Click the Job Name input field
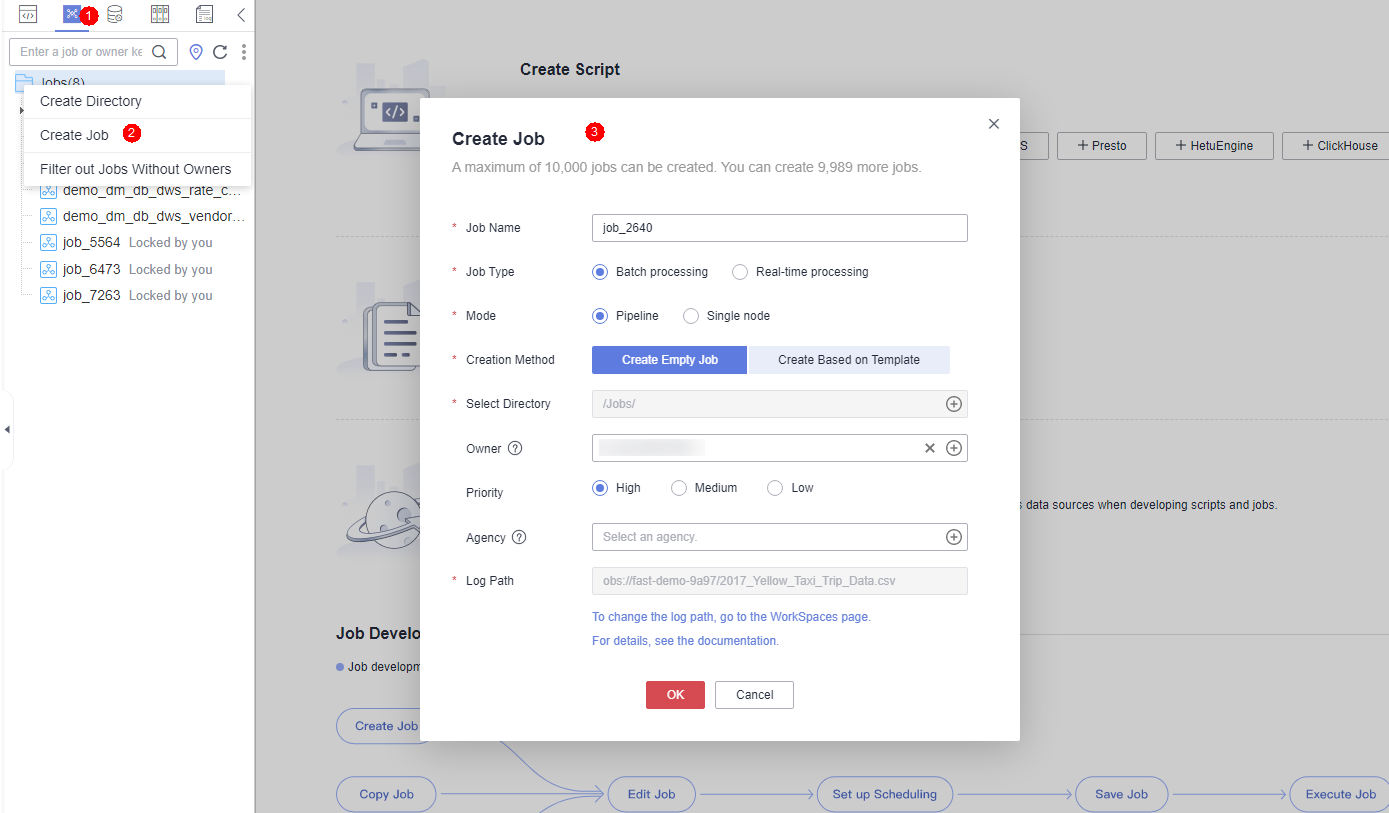This screenshot has height=813, width=1389. point(779,228)
